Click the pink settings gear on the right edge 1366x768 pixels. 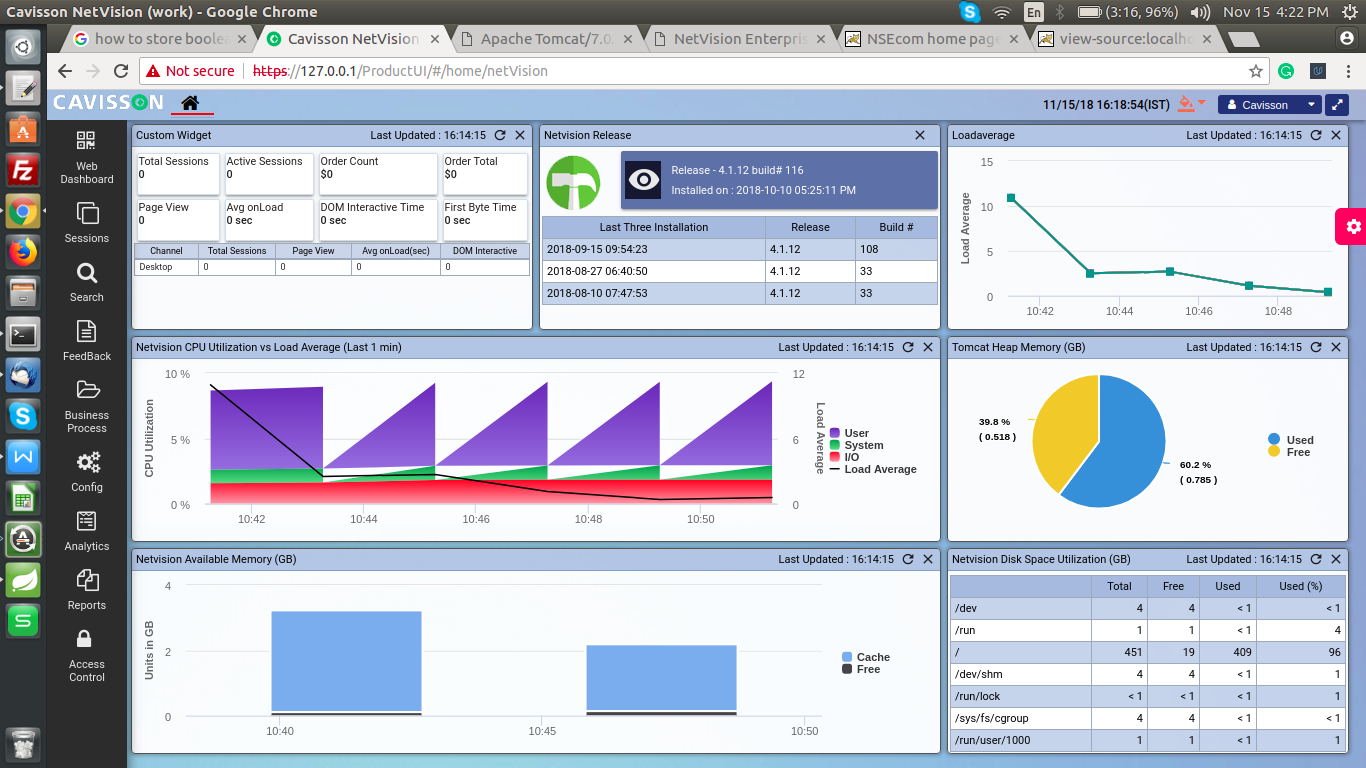[1352, 227]
